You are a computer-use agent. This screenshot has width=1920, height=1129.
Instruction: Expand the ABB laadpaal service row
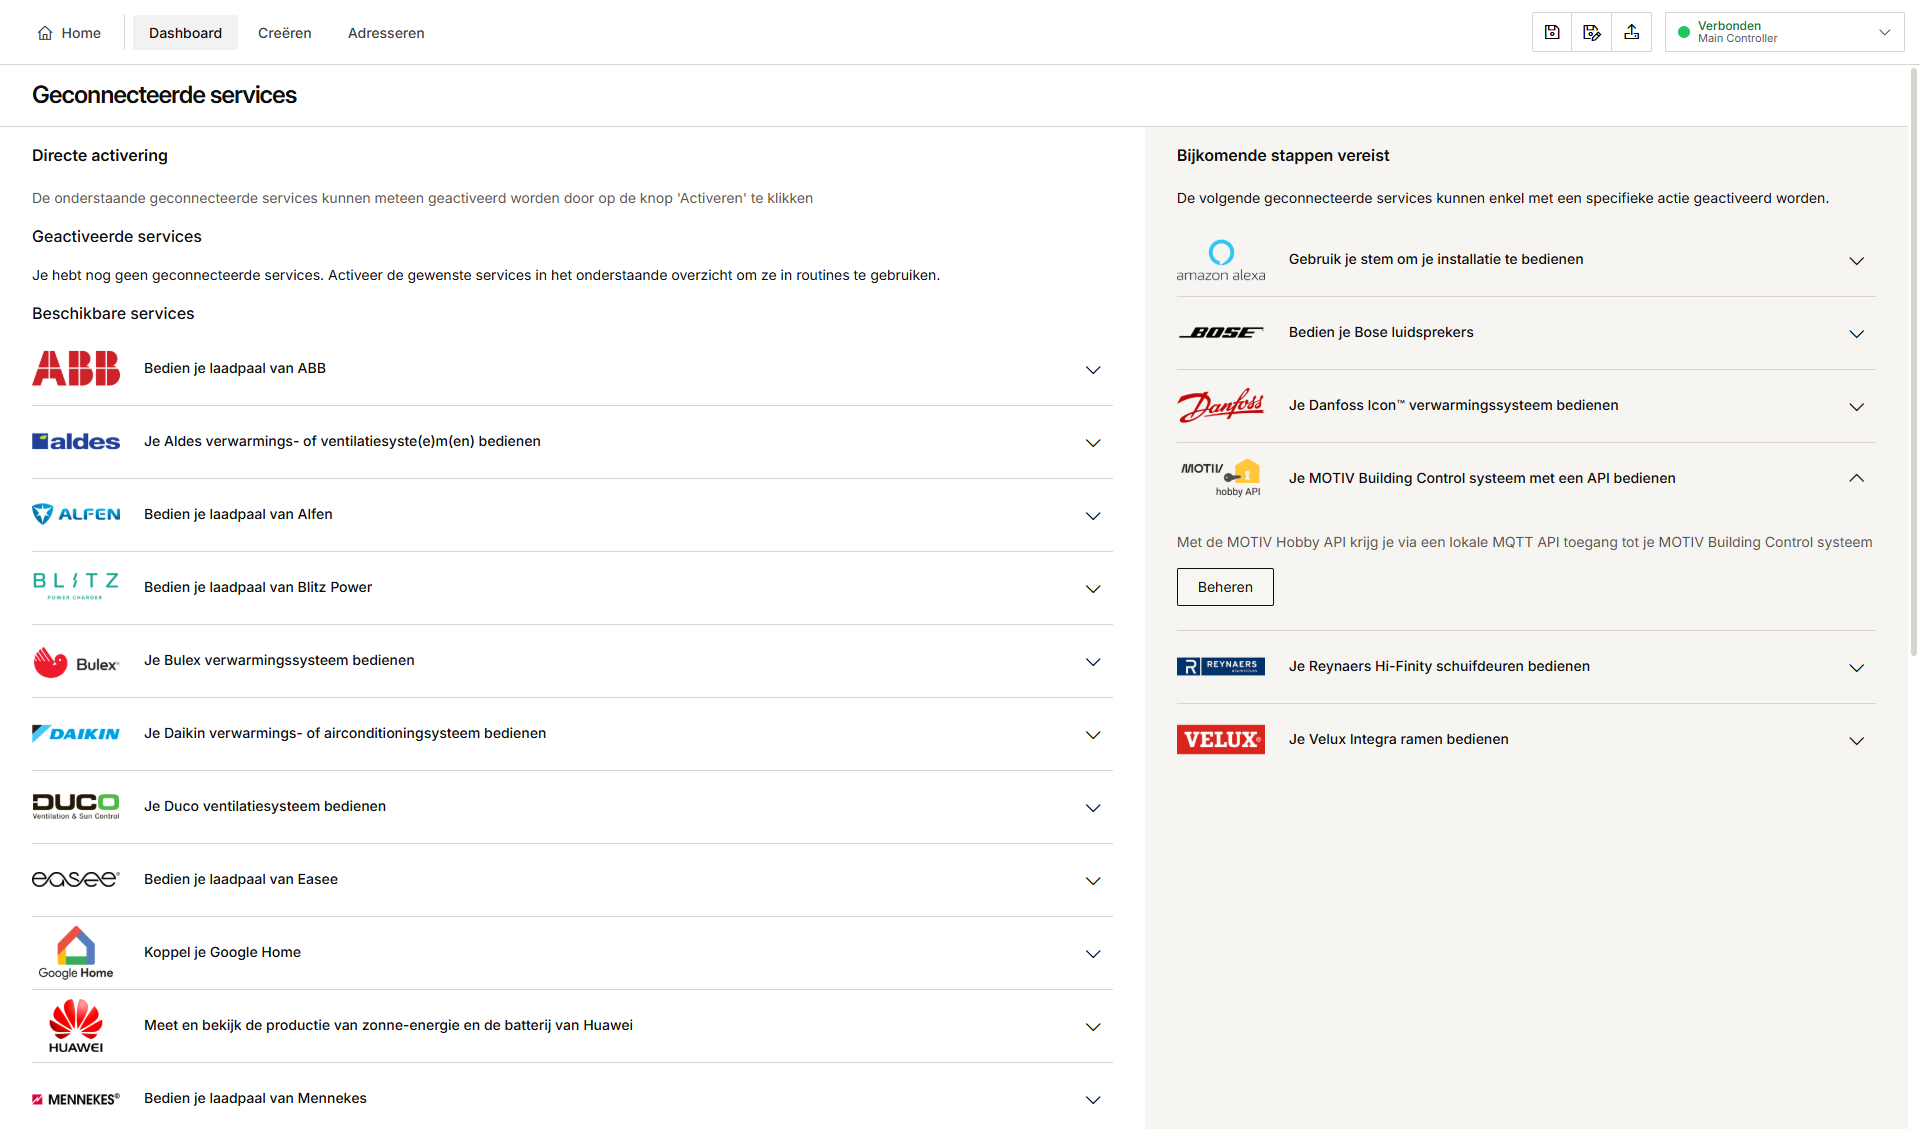(x=572, y=368)
